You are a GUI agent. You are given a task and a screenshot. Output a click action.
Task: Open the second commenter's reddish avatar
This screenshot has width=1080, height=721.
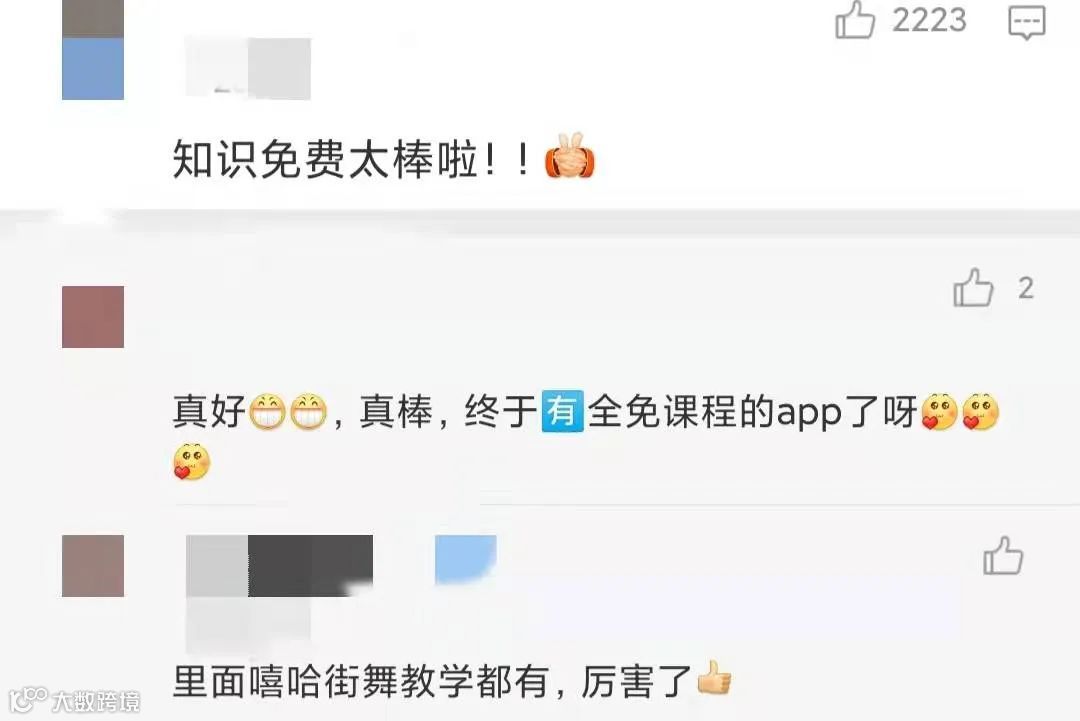click(93, 317)
